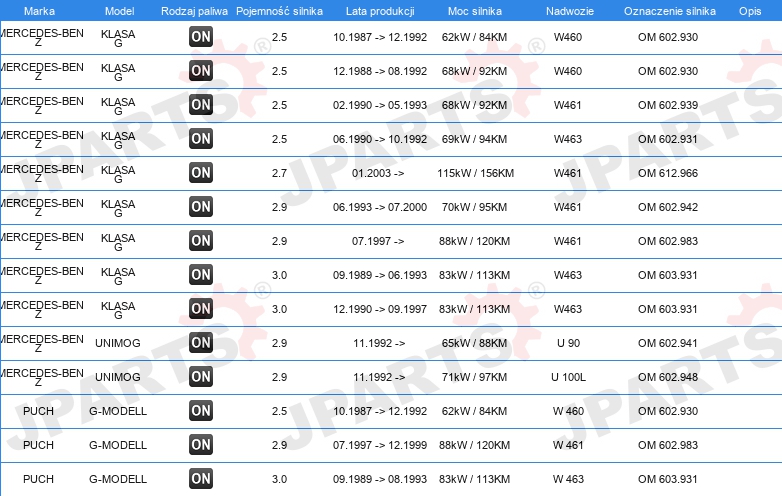Image resolution: width=782 pixels, height=496 pixels.
Task: Click the ON badge in the 12.1990 -> 09.1997 row
Action: [201, 309]
